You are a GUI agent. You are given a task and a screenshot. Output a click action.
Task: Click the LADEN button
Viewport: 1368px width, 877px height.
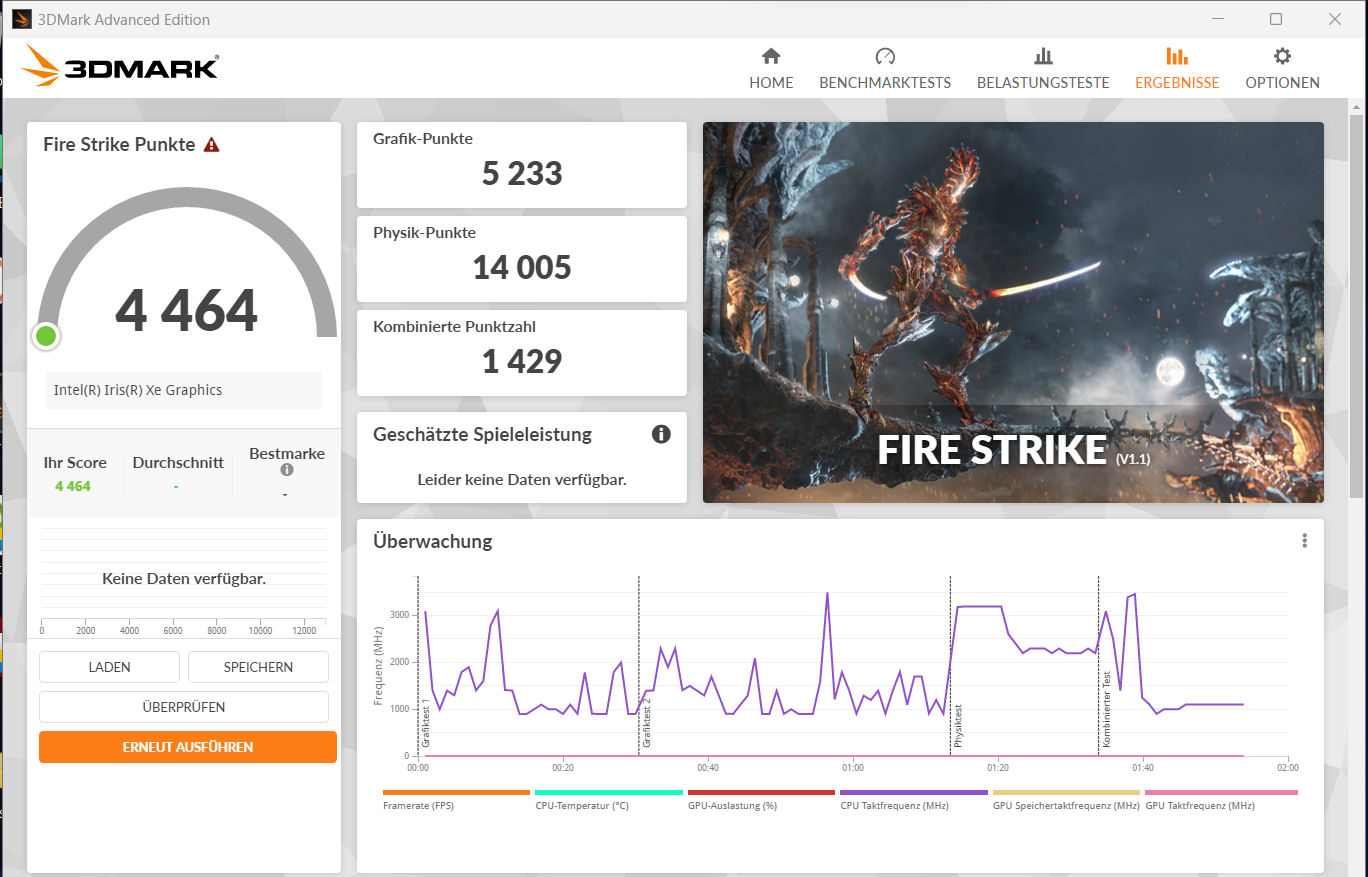pyautogui.click(x=109, y=667)
